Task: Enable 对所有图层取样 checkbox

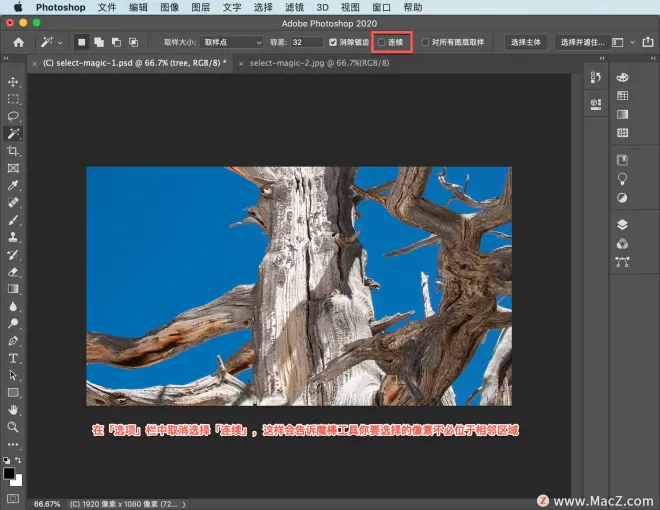Action: (x=426, y=42)
